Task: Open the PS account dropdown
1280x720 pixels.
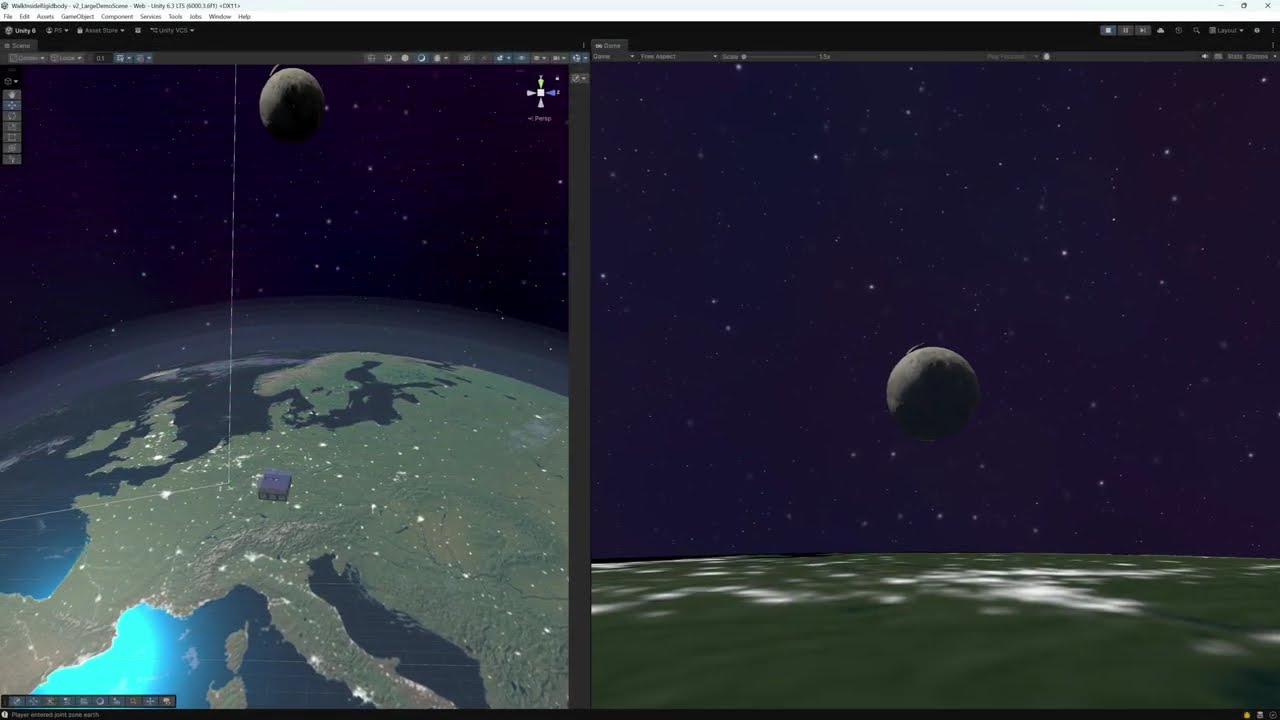Action: [57, 30]
